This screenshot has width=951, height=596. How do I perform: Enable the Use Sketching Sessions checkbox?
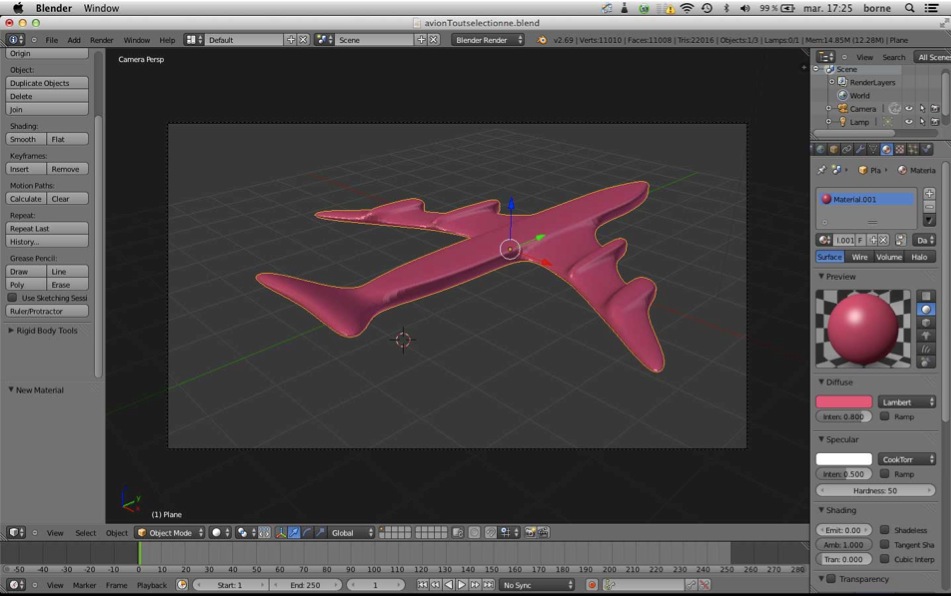pos(13,298)
